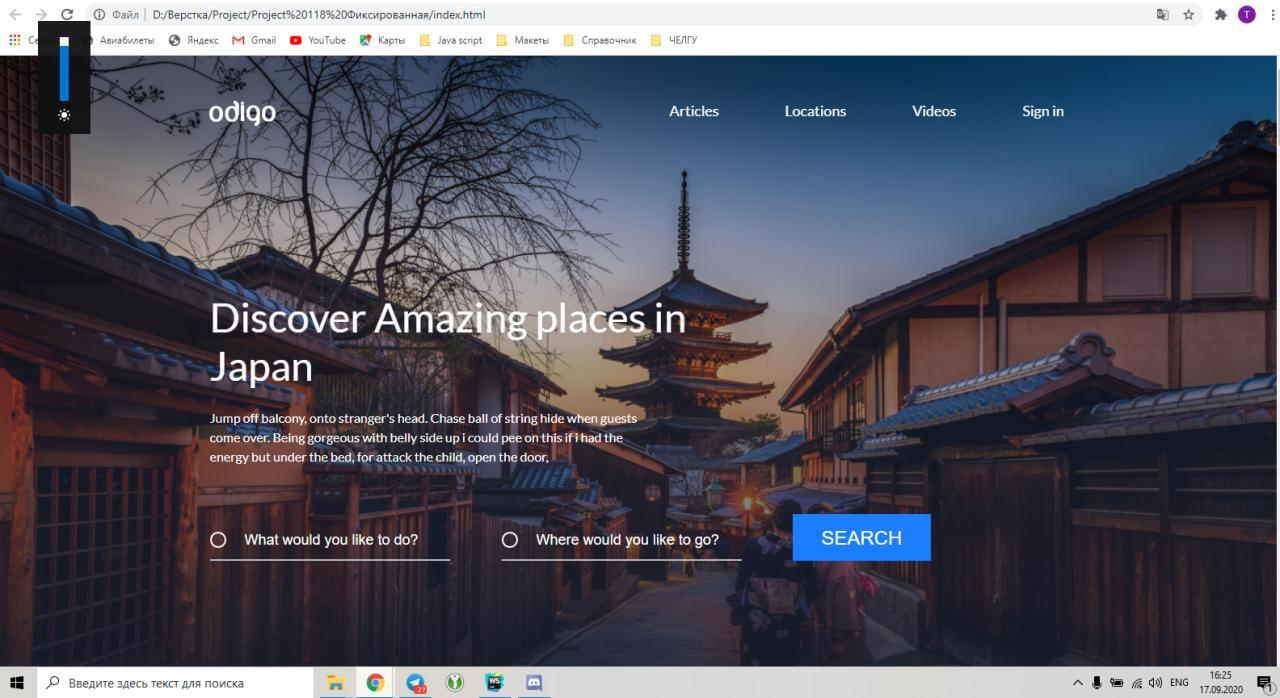Open the site info icon in the address bar
The image size is (1280, 698).
point(99,14)
